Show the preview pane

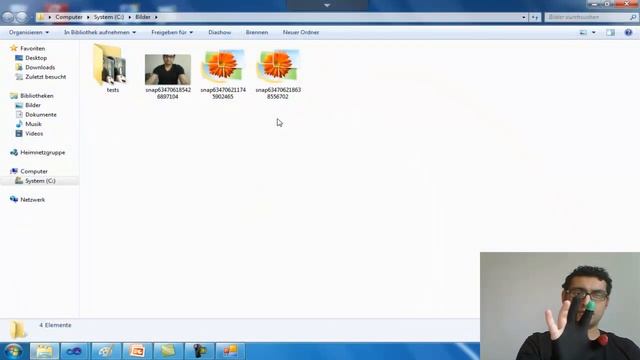[x=610, y=32]
